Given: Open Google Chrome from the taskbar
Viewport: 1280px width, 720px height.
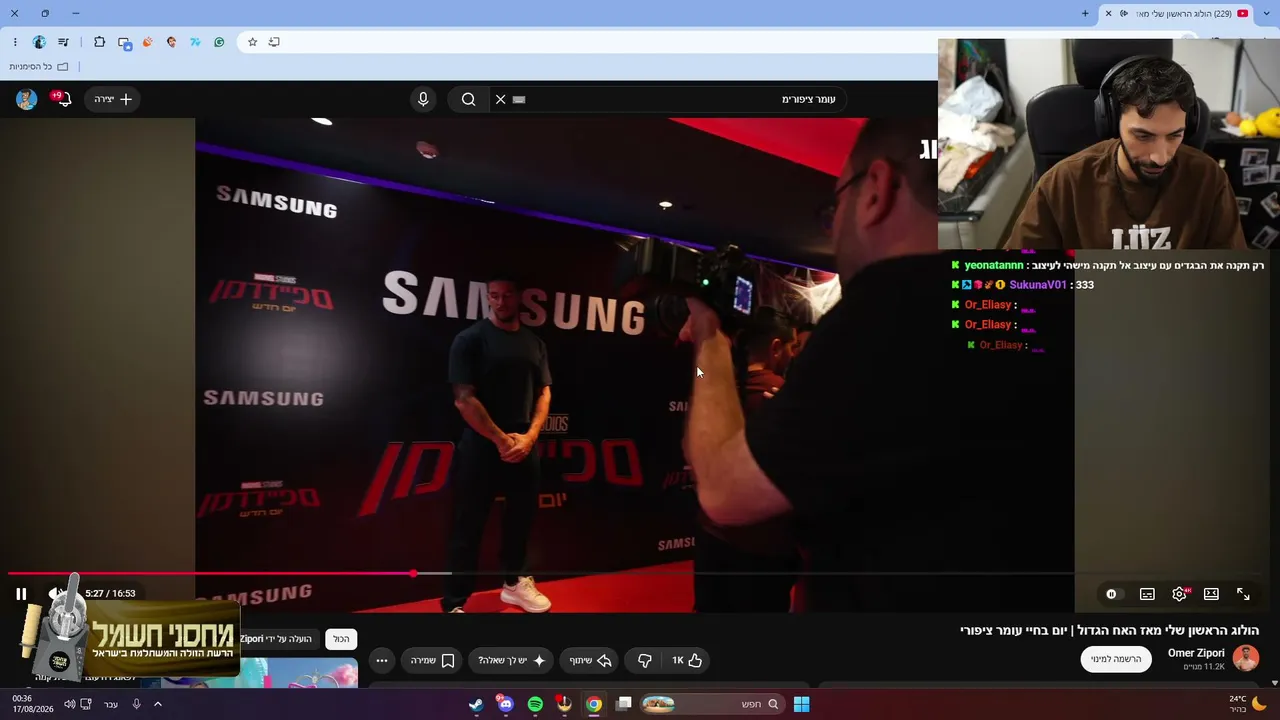Looking at the screenshot, I should click(594, 704).
